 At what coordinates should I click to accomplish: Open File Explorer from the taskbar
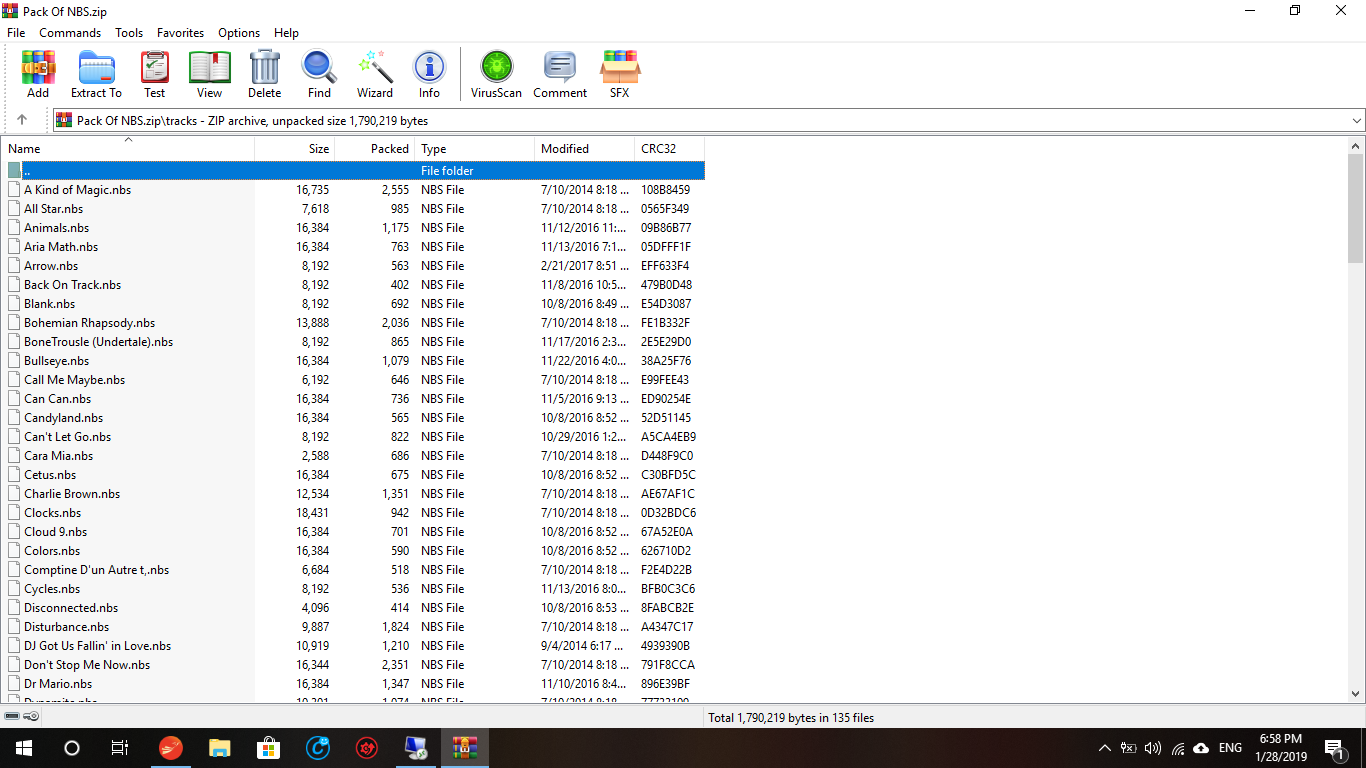click(x=219, y=748)
